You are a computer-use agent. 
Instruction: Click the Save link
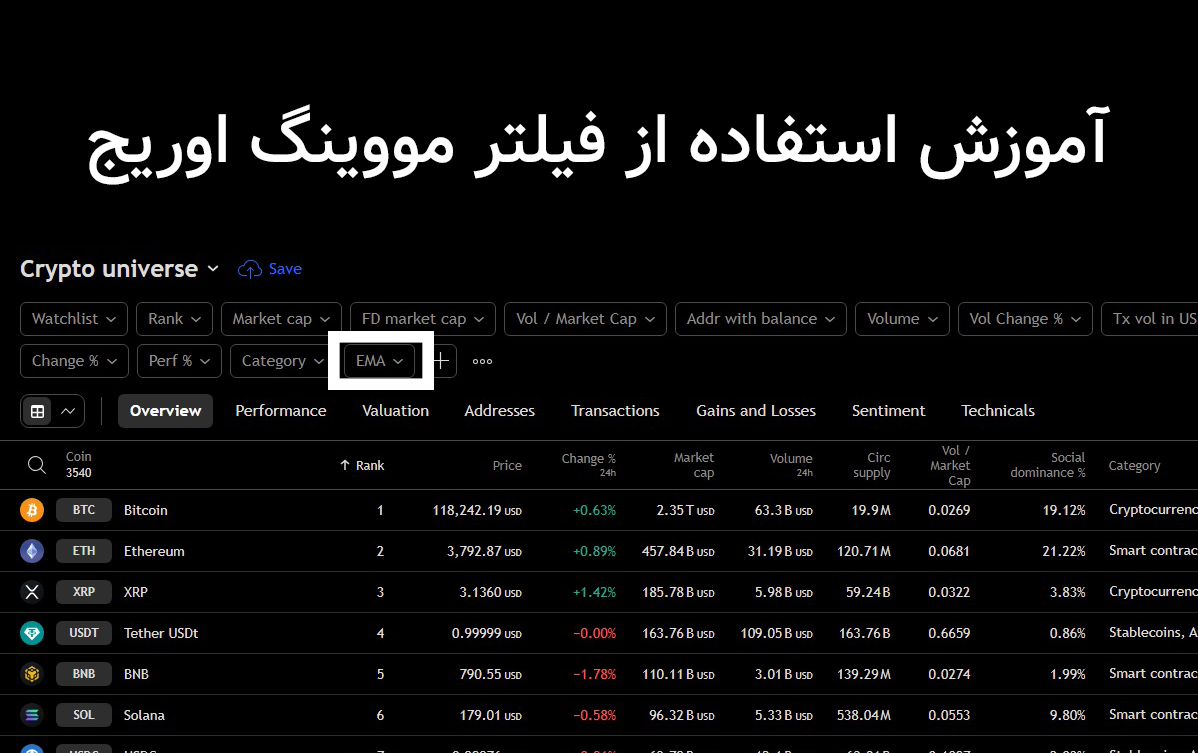coord(285,268)
